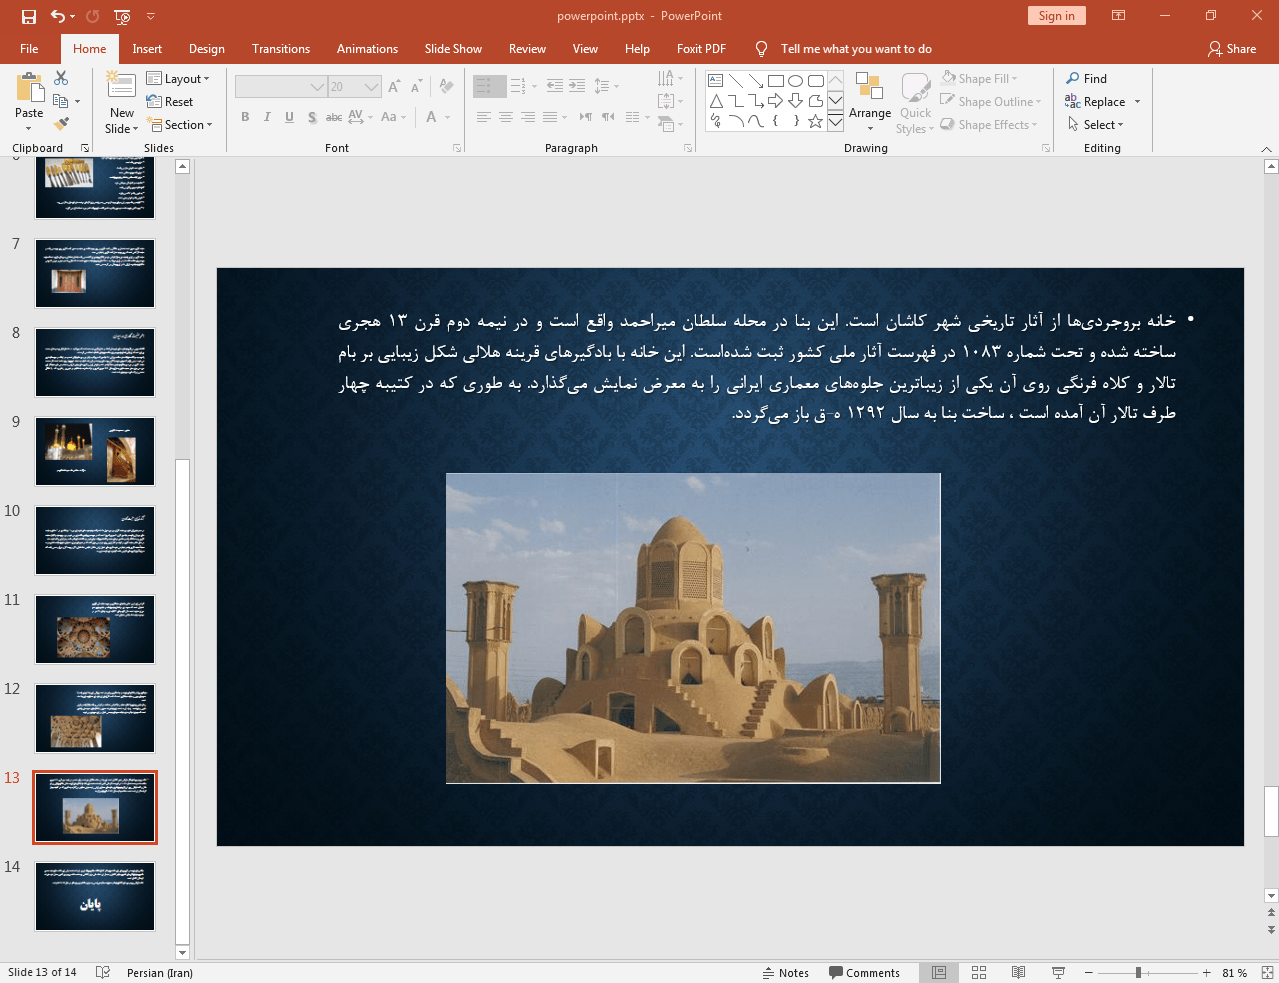The image size is (1279, 983).
Task: Open the Animations tab
Action: point(367,49)
